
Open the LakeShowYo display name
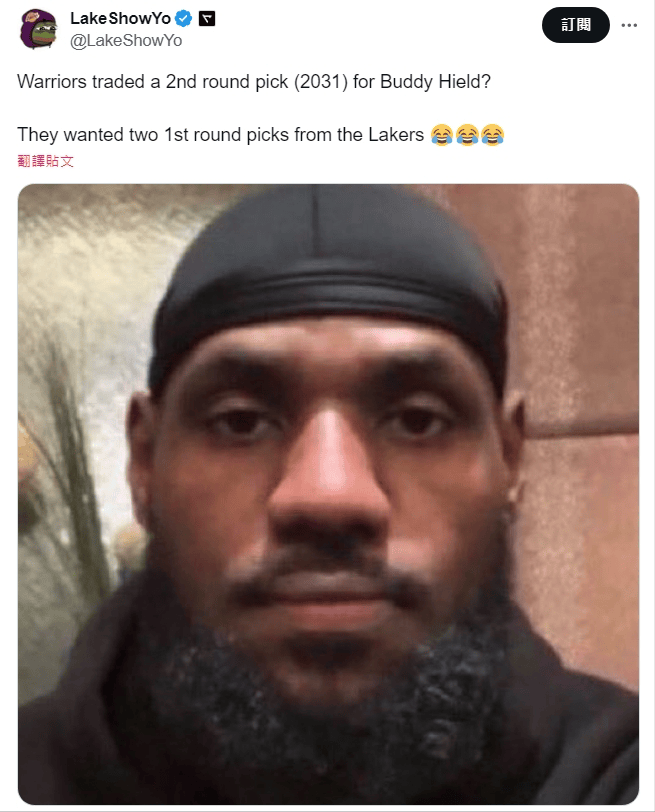(120, 19)
